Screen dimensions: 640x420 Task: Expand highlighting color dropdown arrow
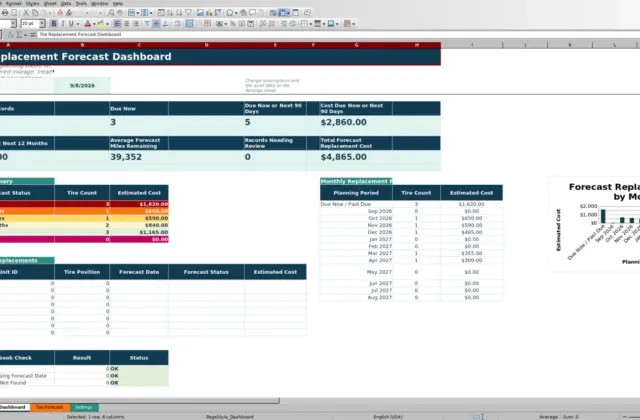(107, 24)
